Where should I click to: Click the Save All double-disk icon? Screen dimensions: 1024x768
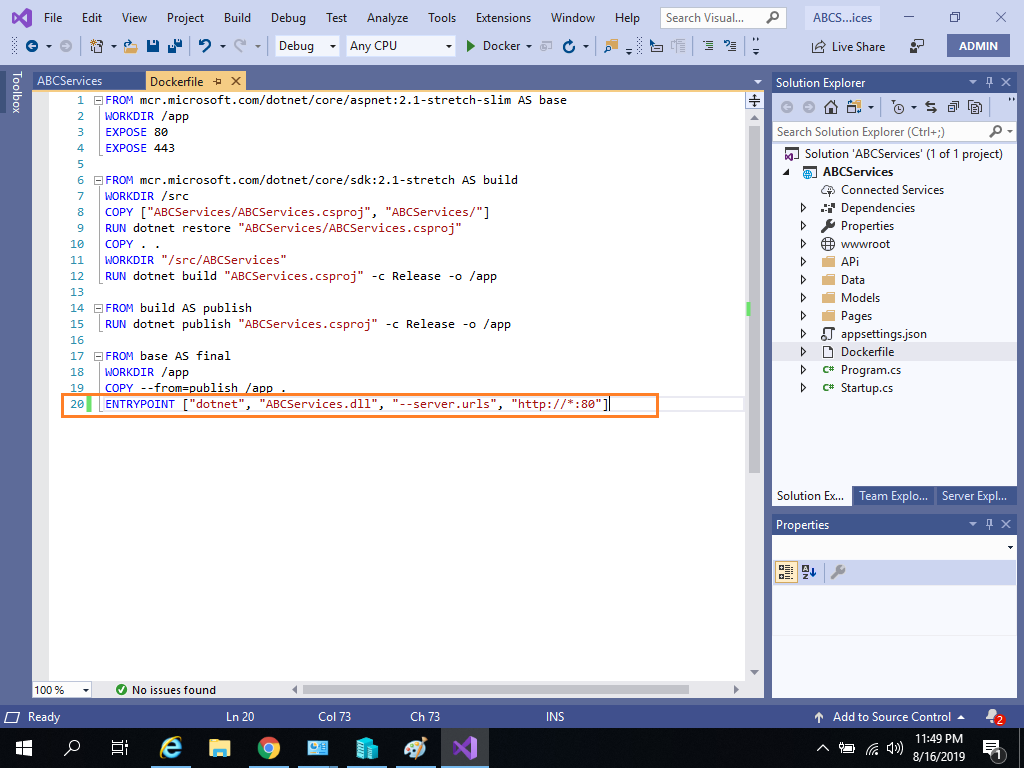(174, 46)
